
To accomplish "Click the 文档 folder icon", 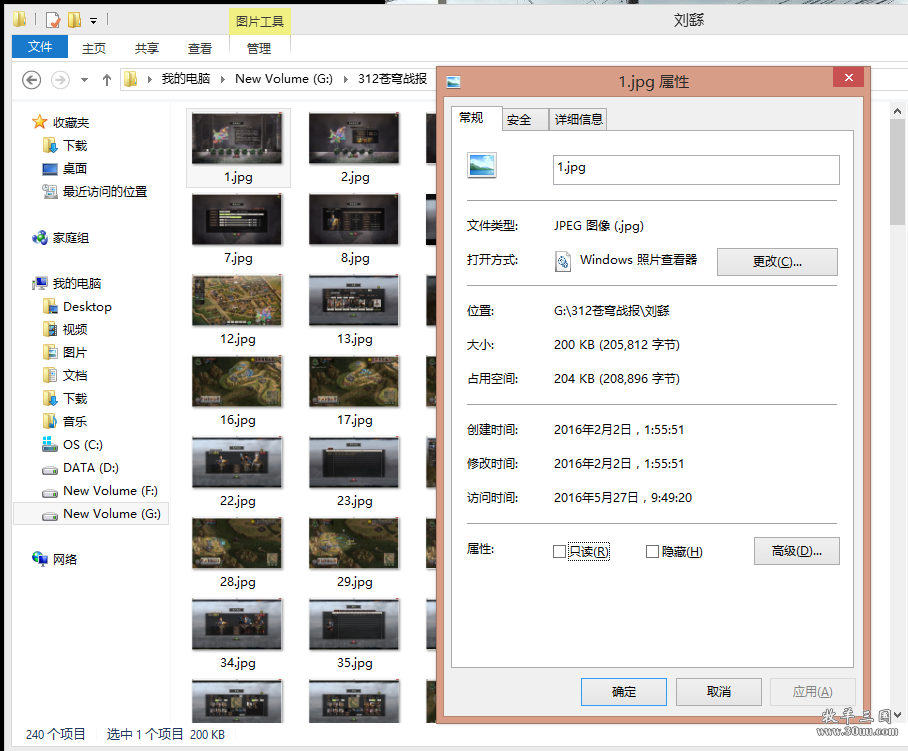I will click(50, 375).
